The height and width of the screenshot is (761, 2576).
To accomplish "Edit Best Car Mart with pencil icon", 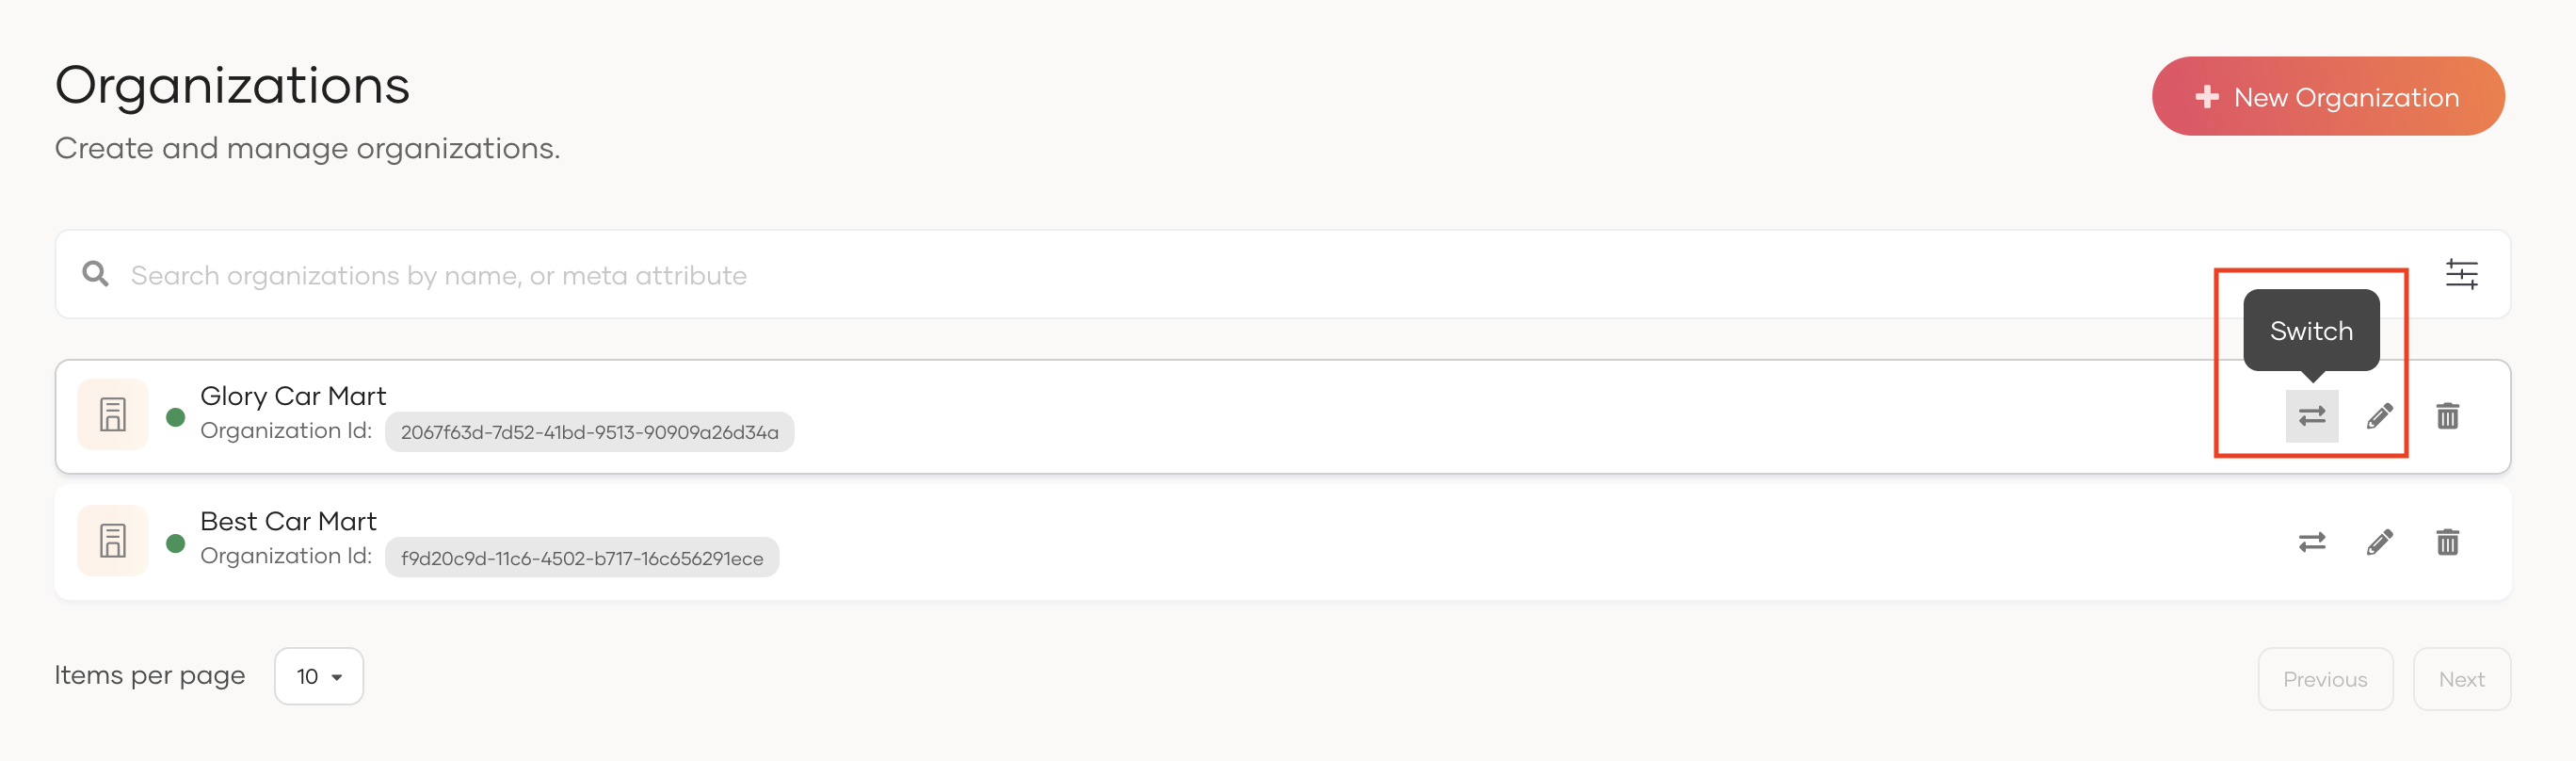I will (x=2379, y=542).
